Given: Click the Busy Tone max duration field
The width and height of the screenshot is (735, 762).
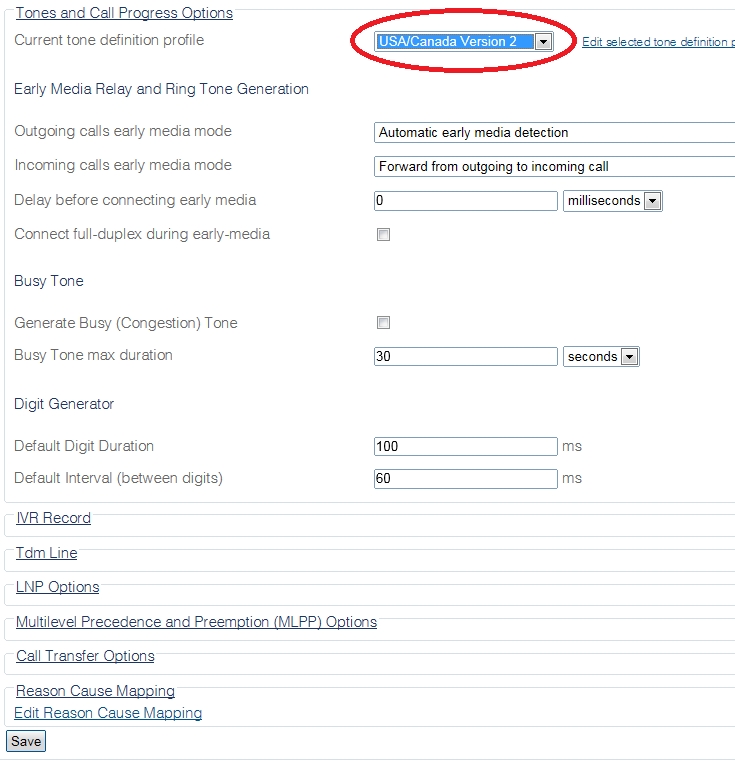Looking at the screenshot, I should click(465, 356).
